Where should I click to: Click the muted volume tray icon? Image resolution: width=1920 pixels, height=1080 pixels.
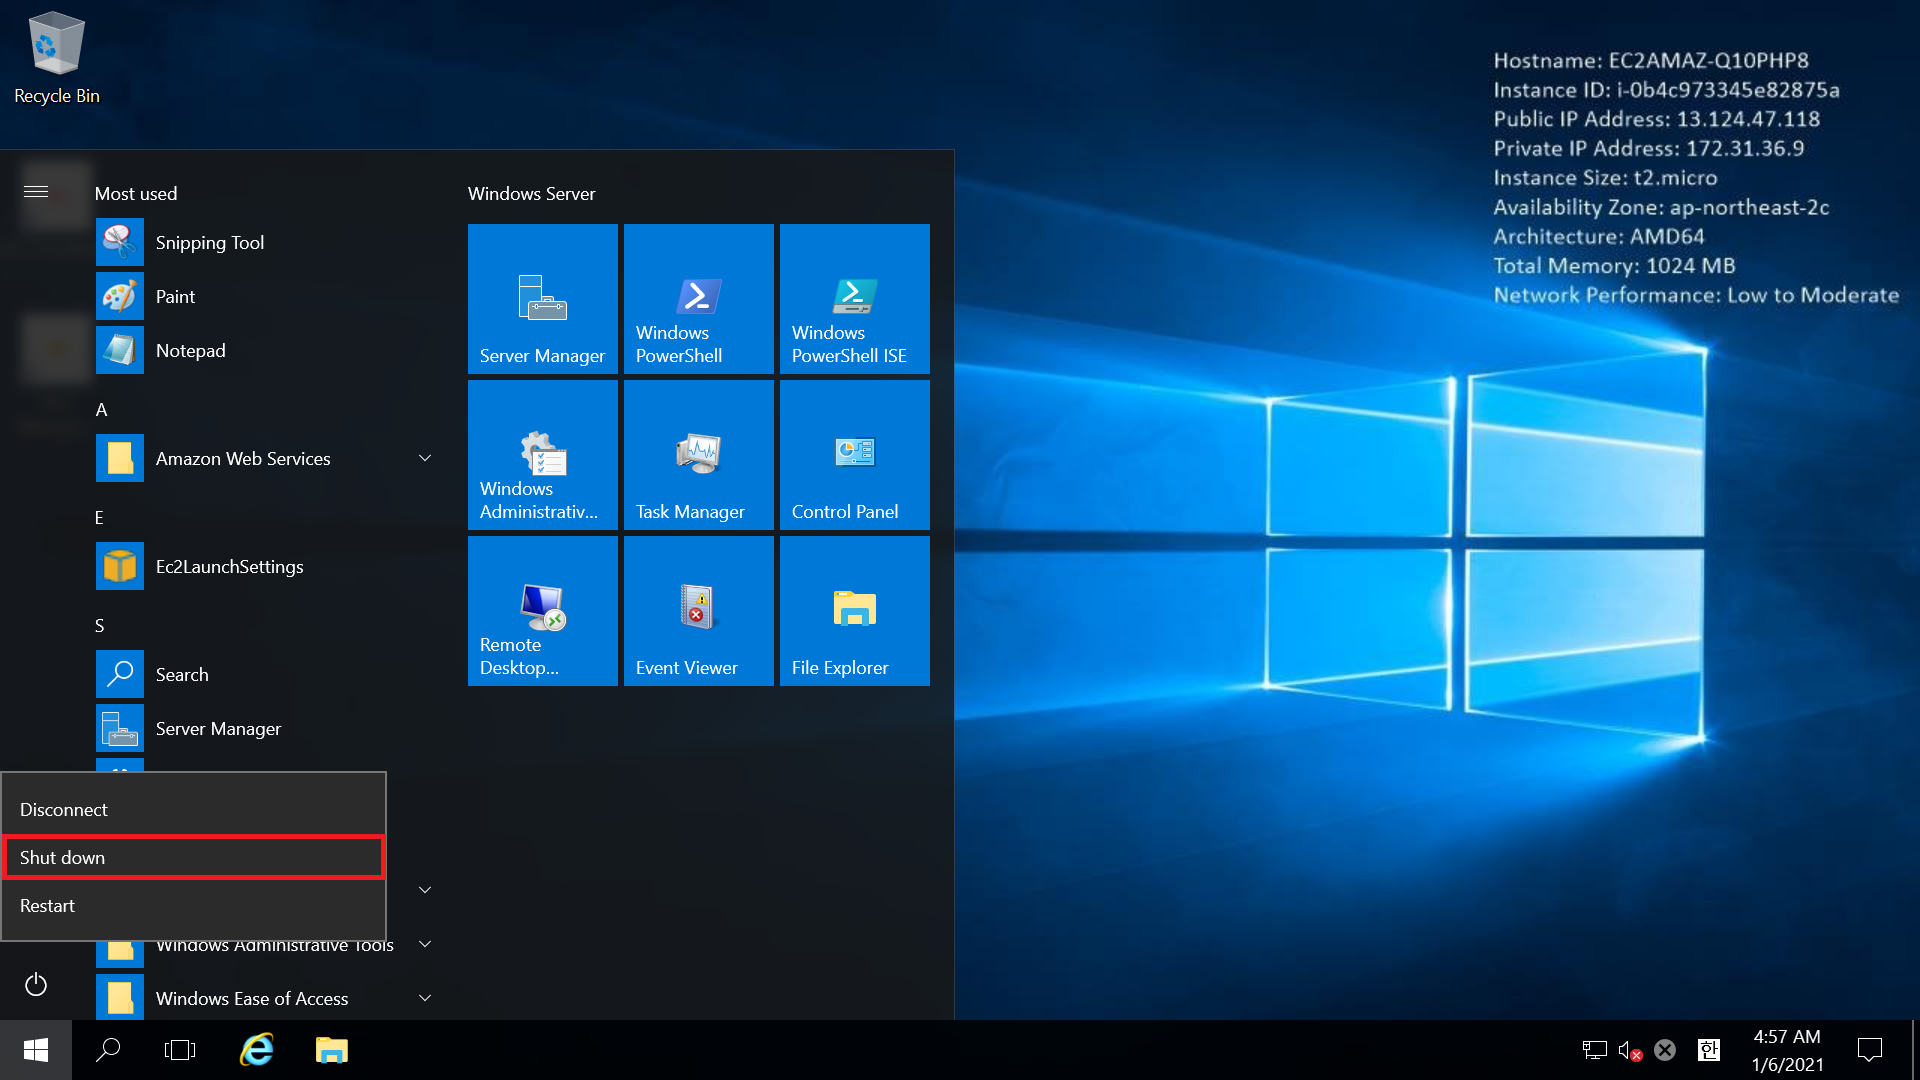[x=1630, y=1050]
